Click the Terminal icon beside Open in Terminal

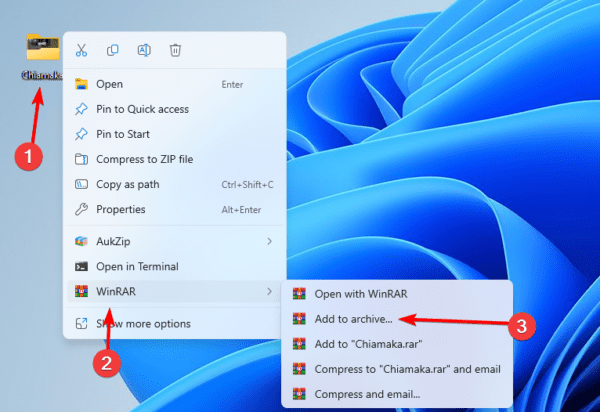tap(81, 267)
